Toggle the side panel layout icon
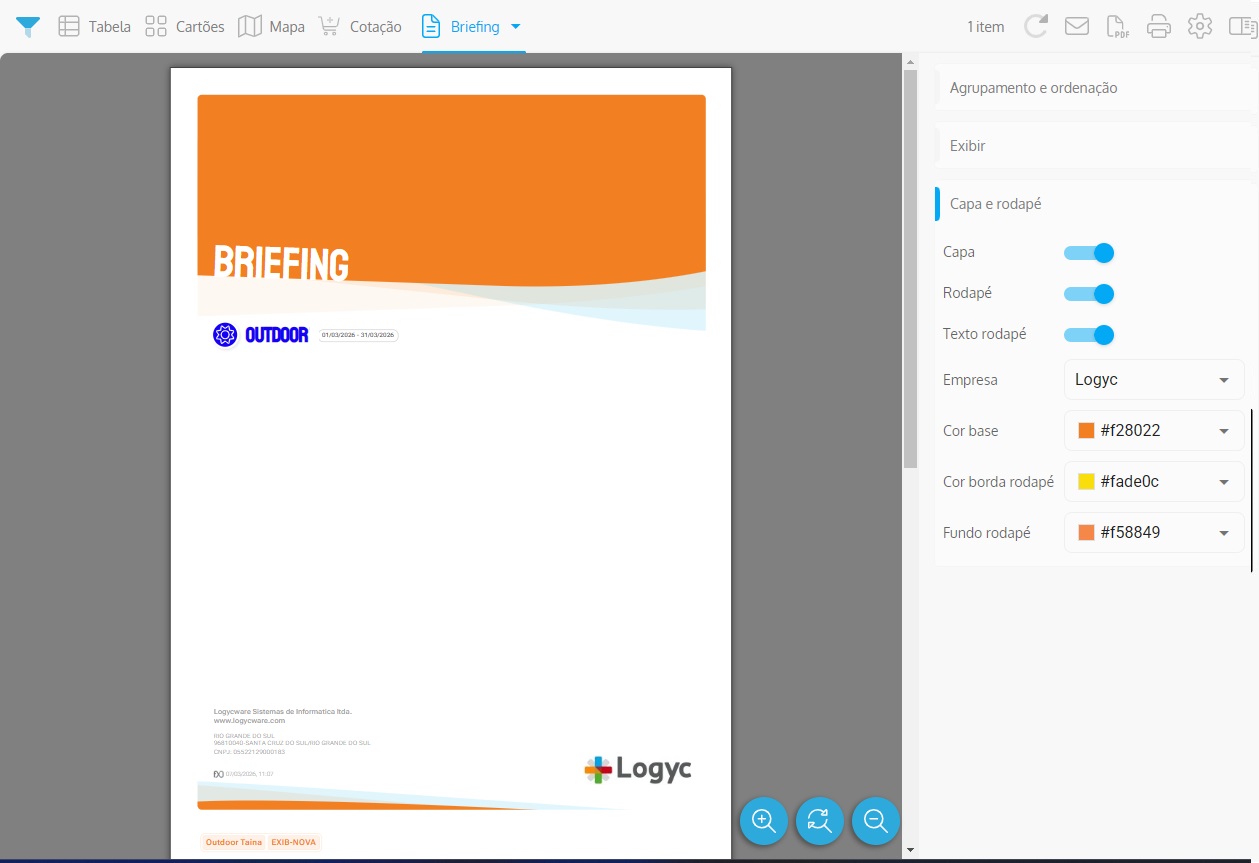The image size is (1259, 863). coord(1241,27)
